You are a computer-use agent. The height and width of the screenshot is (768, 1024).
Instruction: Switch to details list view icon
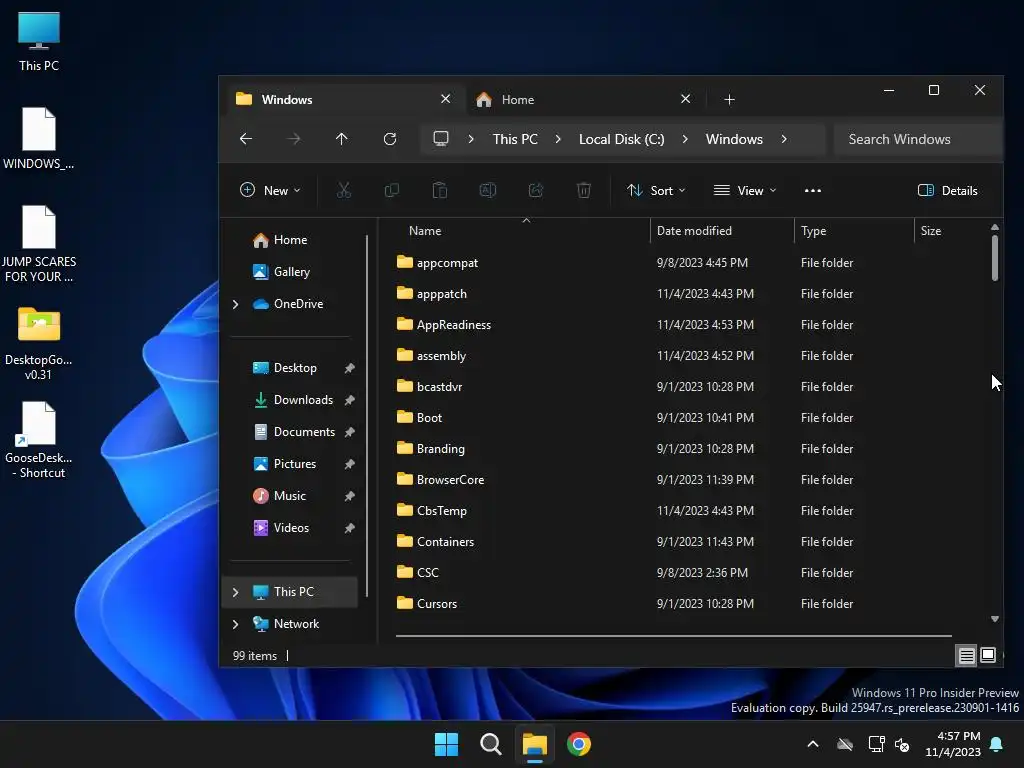967,655
